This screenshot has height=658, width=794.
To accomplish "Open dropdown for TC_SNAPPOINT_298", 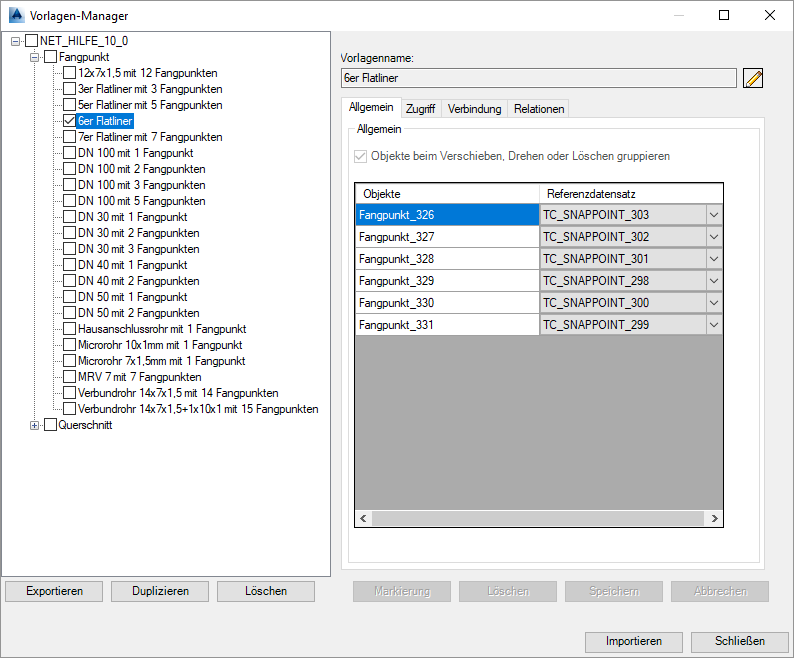I will (714, 281).
